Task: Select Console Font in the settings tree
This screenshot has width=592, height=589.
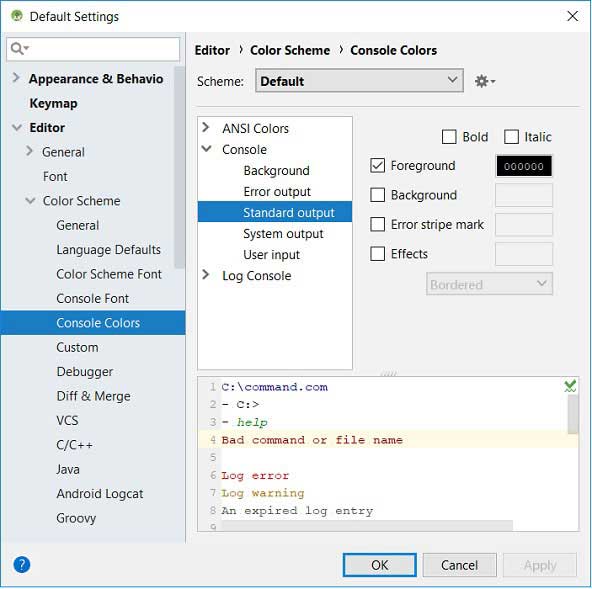Action: tap(92, 299)
